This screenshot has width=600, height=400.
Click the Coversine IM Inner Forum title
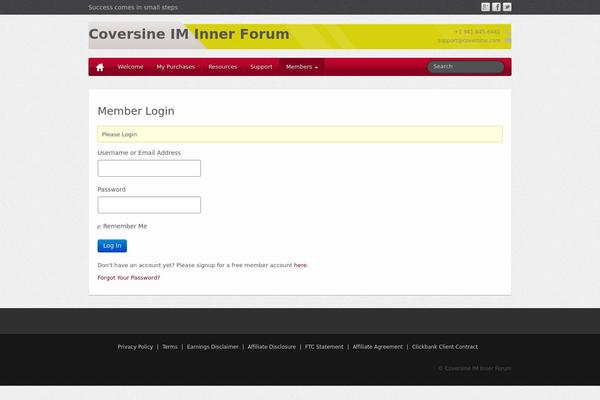189,34
